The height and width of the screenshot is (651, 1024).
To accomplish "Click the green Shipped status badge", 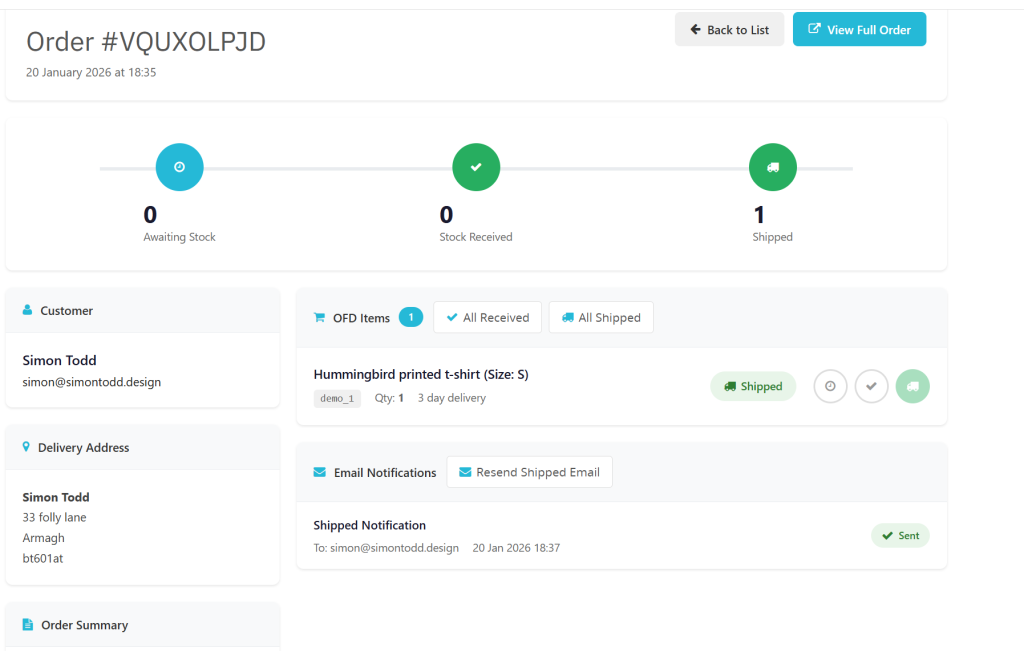I will 753,387.
